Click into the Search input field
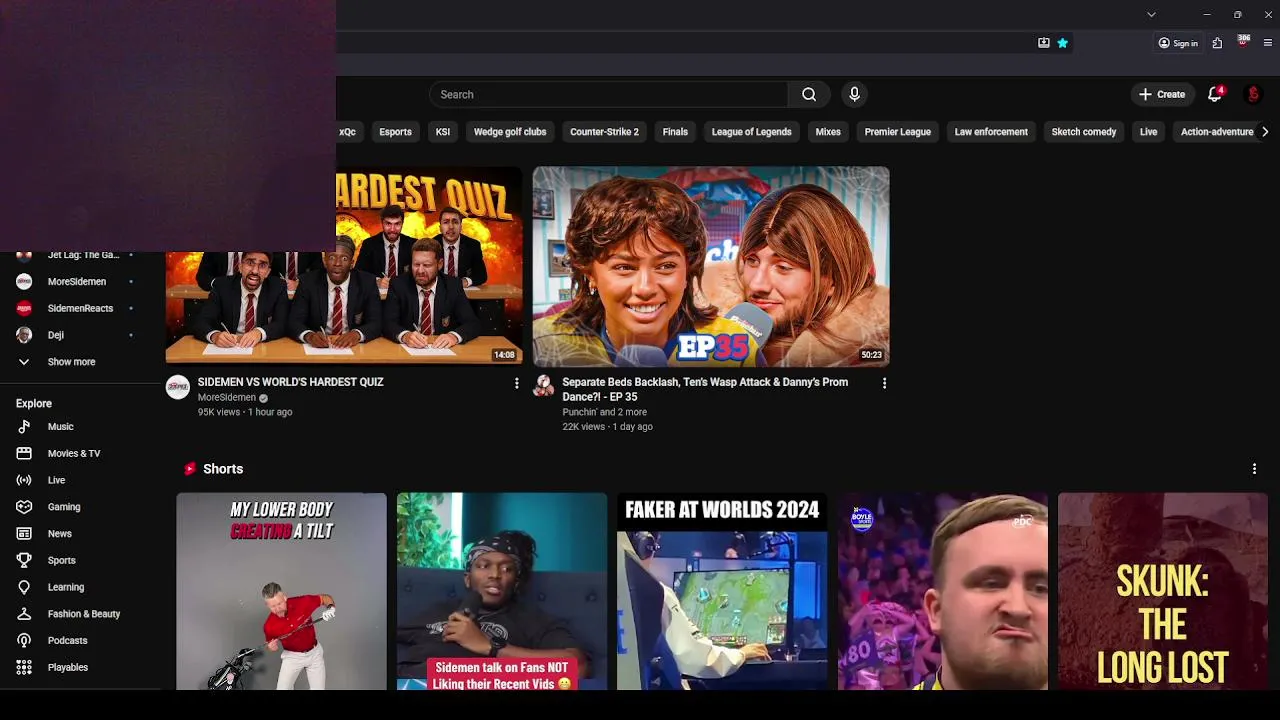The image size is (1280, 720). coord(609,94)
